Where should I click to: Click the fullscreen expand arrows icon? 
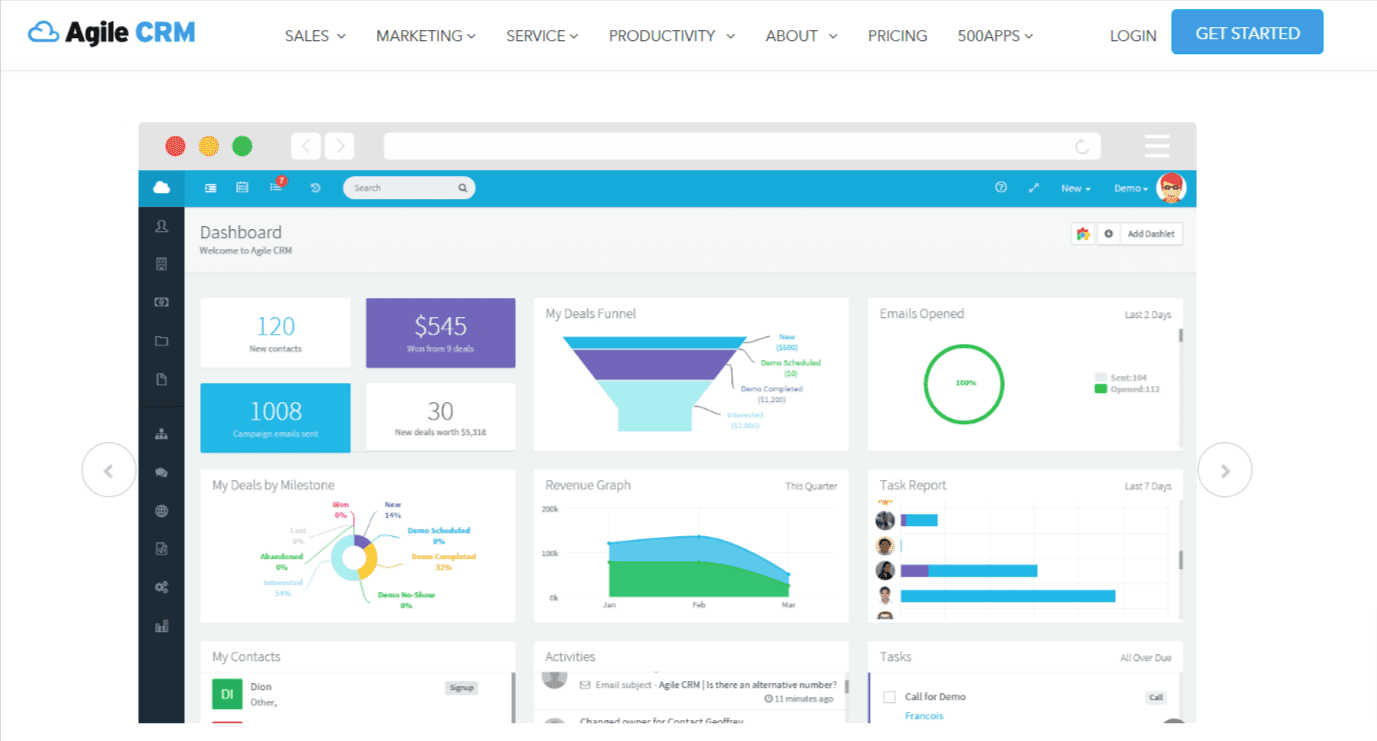coord(1034,188)
